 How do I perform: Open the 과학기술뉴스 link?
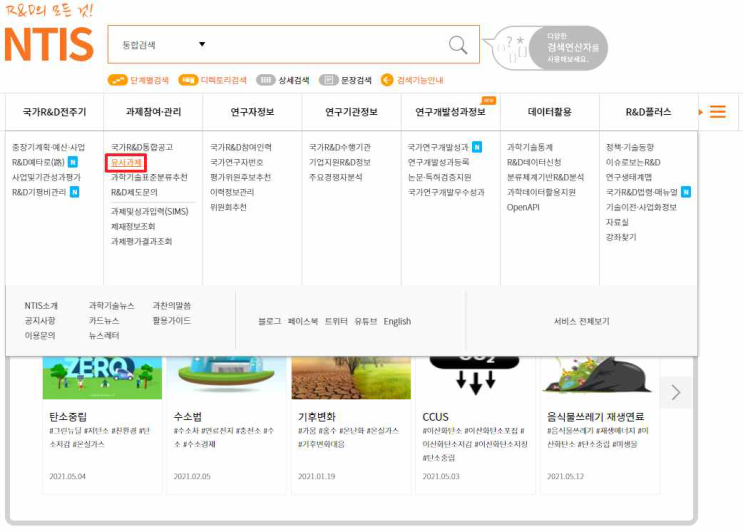(x=111, y=306)
